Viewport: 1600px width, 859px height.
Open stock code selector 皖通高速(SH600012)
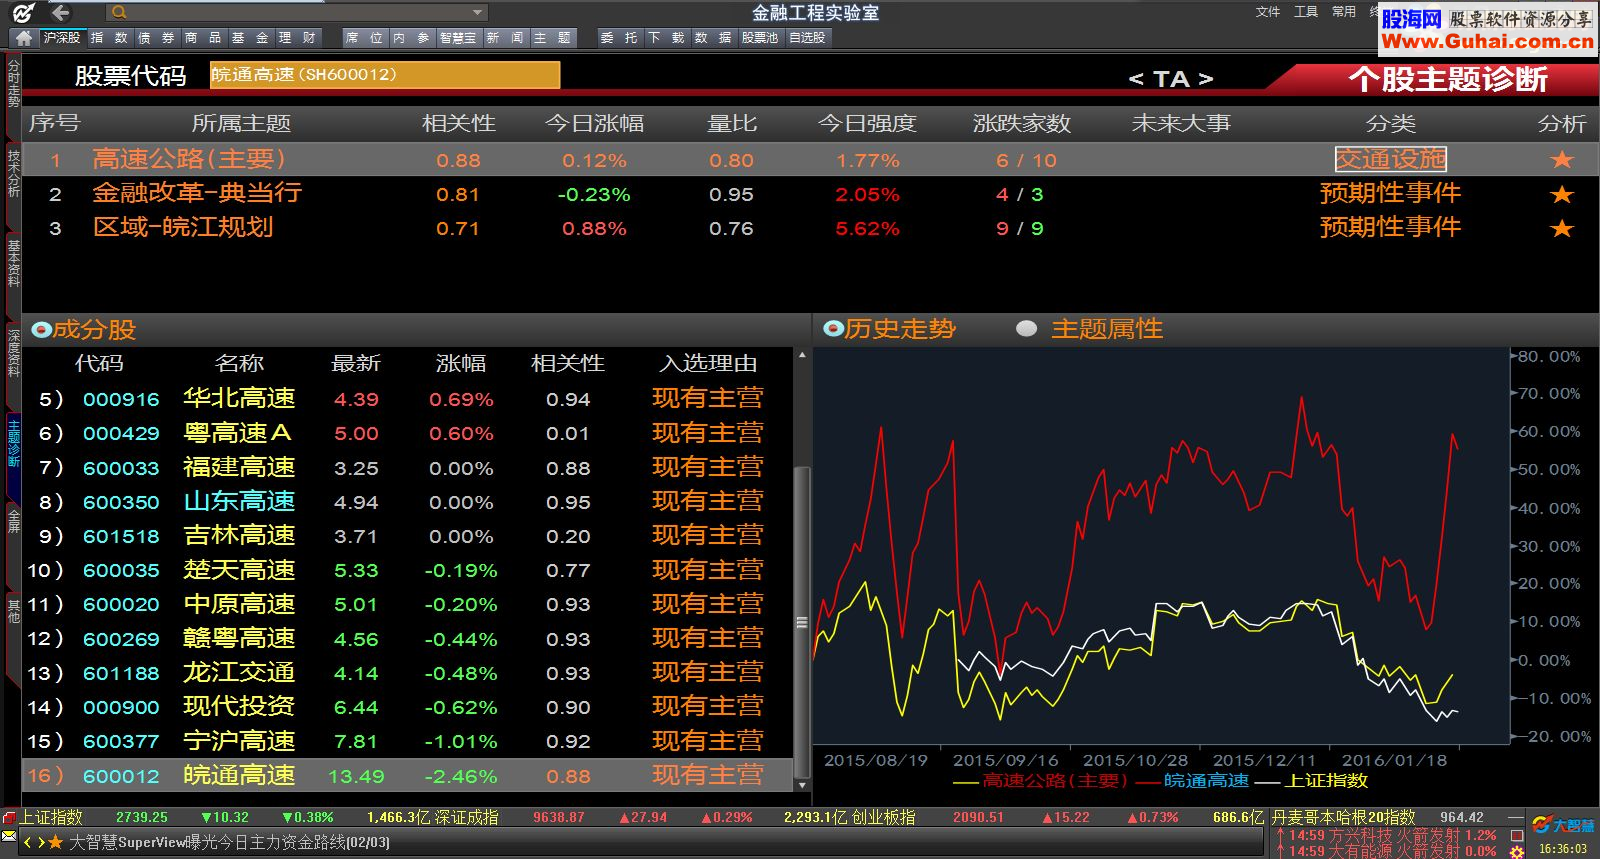384,75
